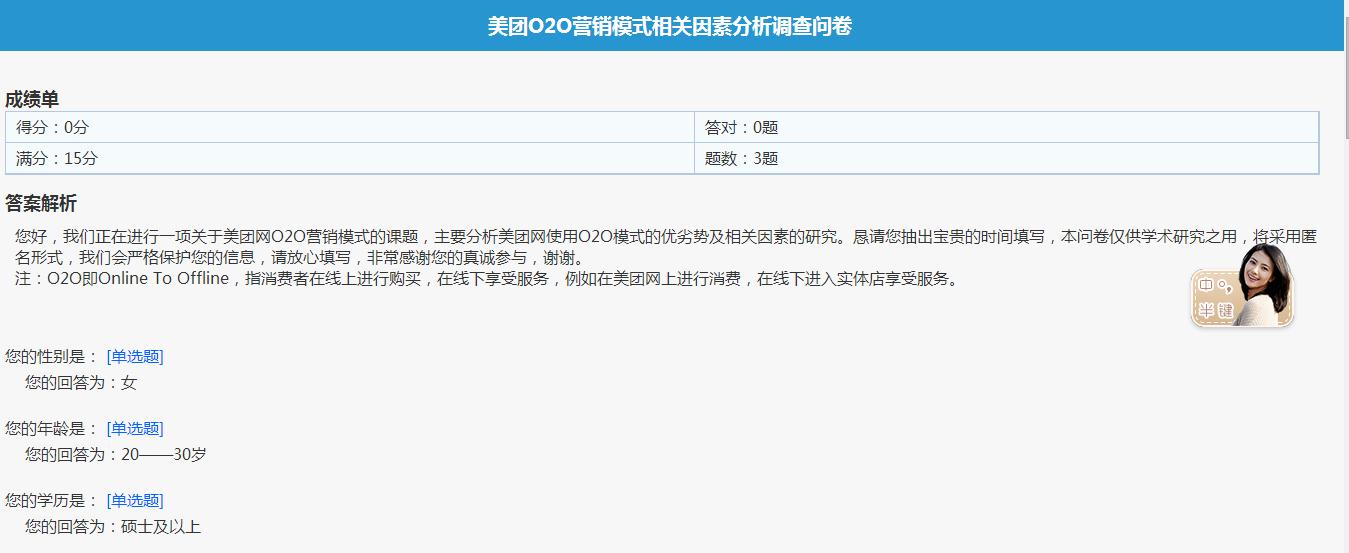Click the answer 您的回答为：20——30岁
This screenshot has width=1349, height=553.
pyautogui.click(x=116, y=454)
